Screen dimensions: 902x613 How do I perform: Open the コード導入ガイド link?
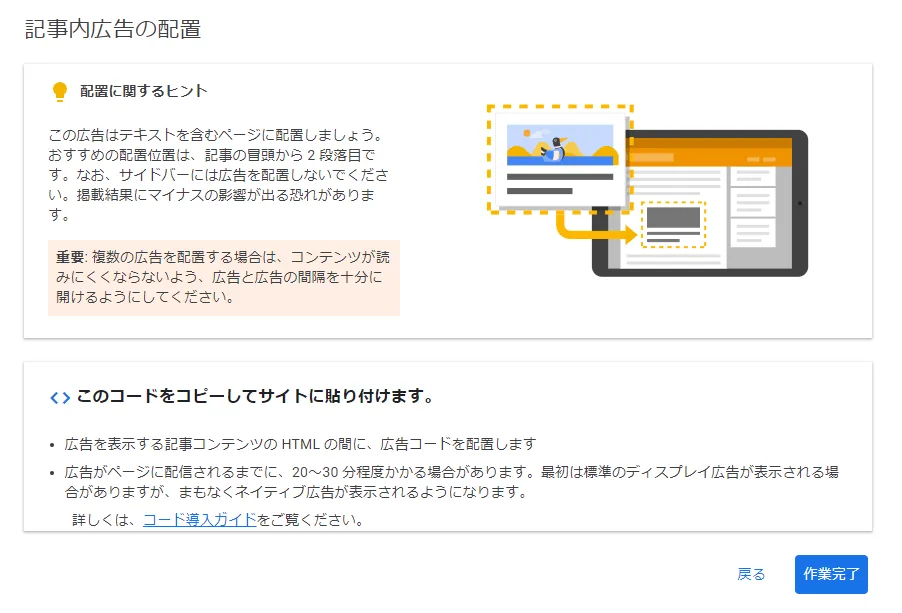tap(199, 520)
